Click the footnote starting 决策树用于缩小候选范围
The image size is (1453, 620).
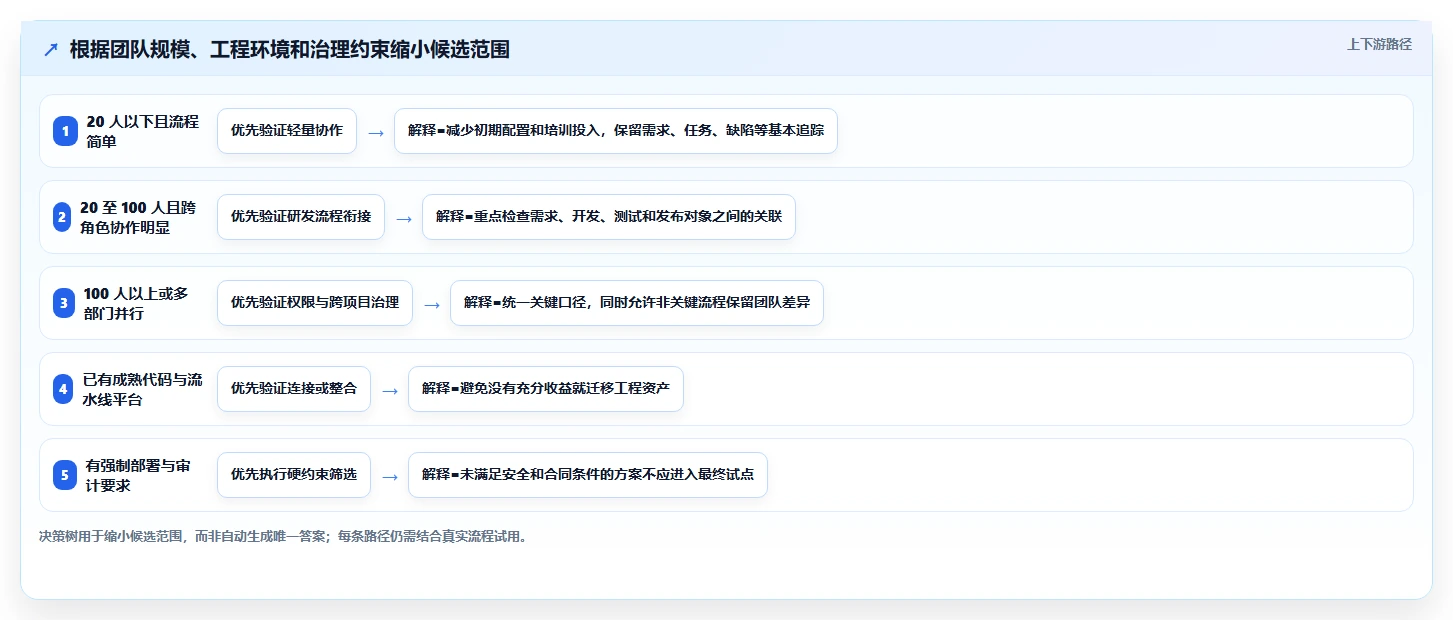point(283,536)
